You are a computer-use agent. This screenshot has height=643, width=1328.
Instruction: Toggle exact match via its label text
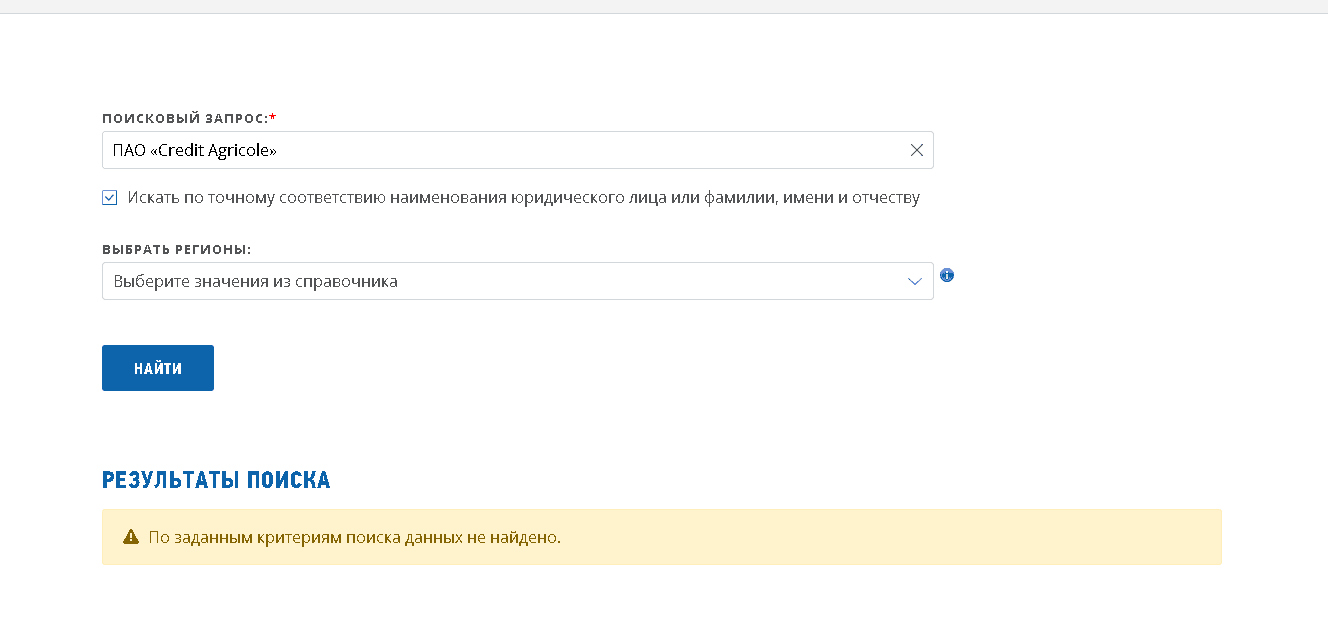(523, 198)
